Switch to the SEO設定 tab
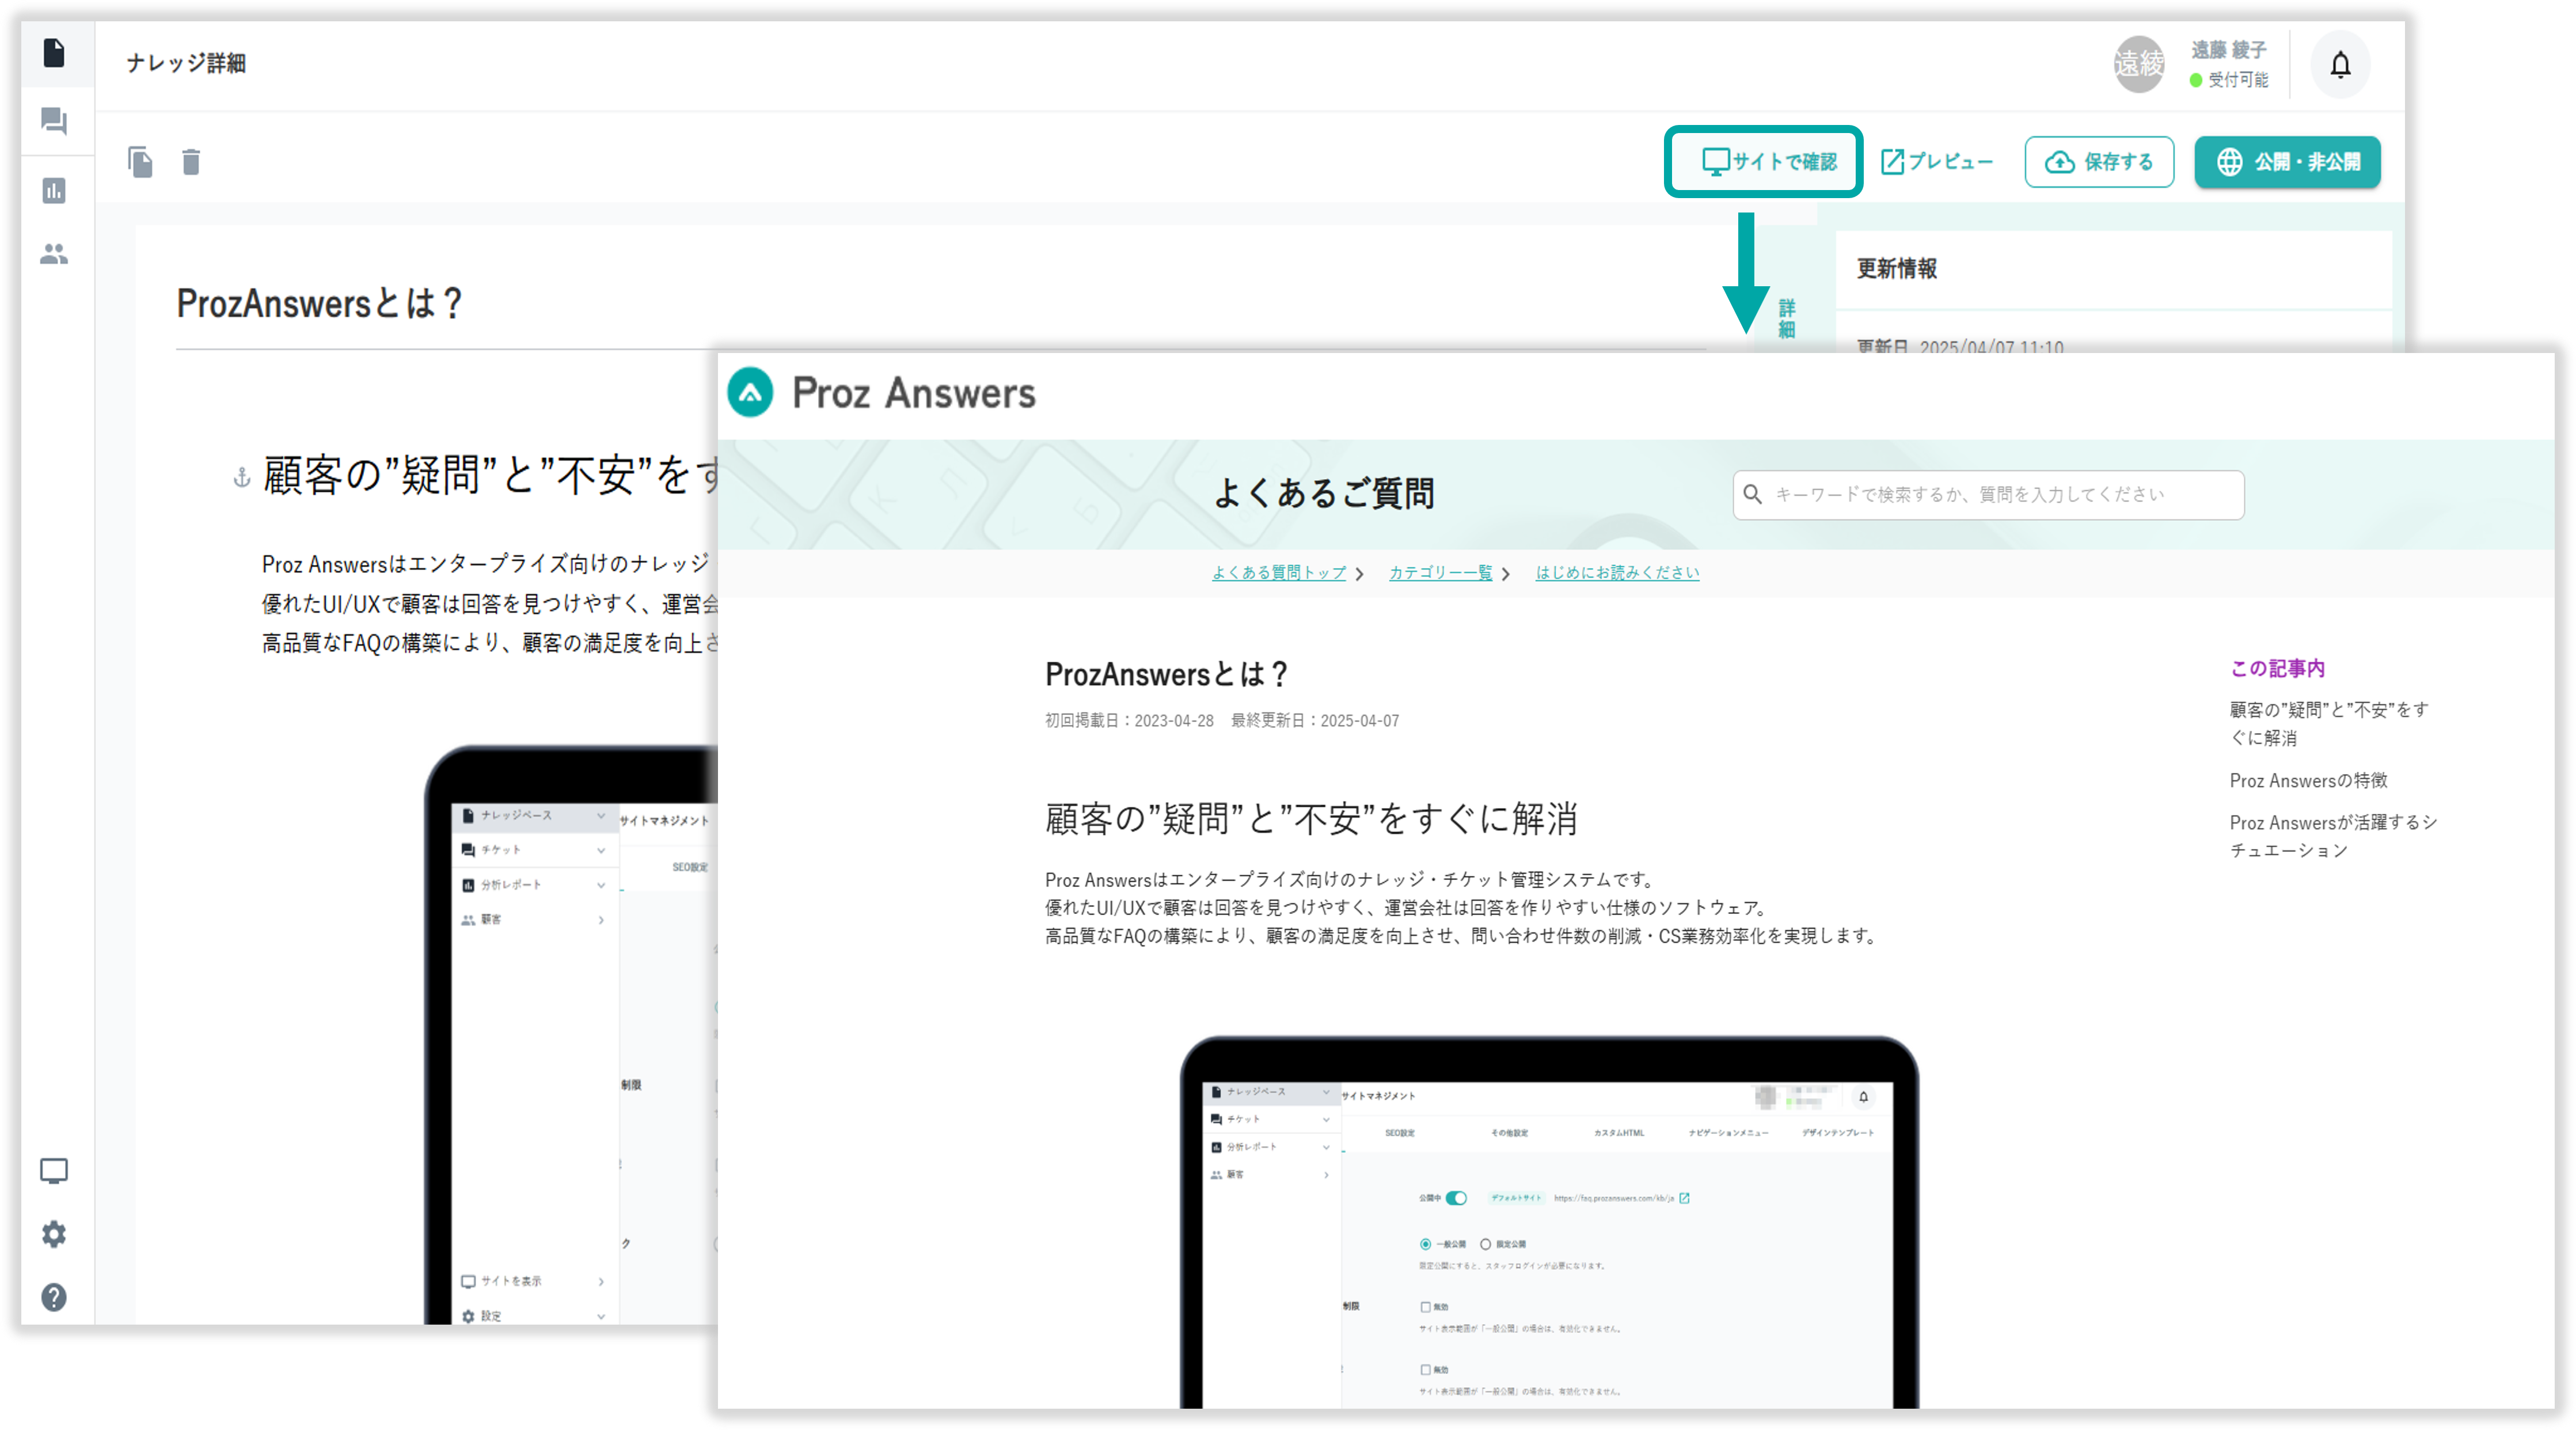Viewport: 2576px width, 1430px height. tap(1399, 1133)
